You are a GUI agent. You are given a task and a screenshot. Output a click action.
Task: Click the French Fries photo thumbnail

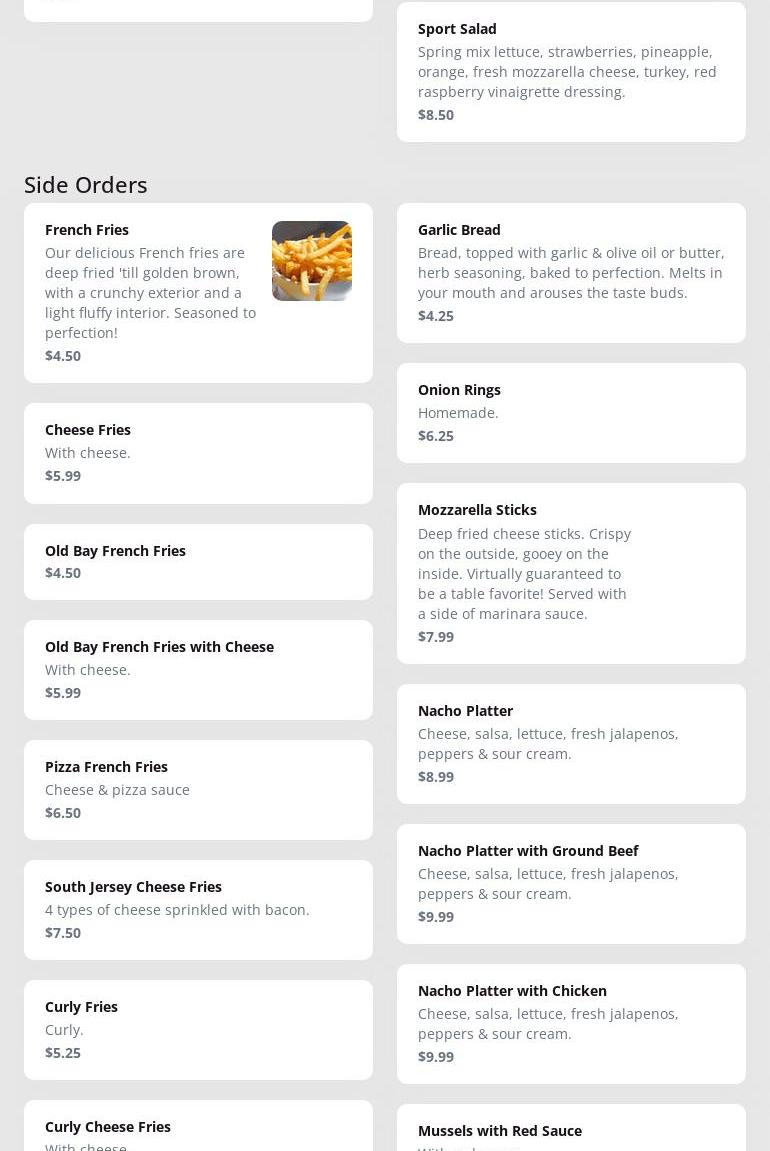311,261
